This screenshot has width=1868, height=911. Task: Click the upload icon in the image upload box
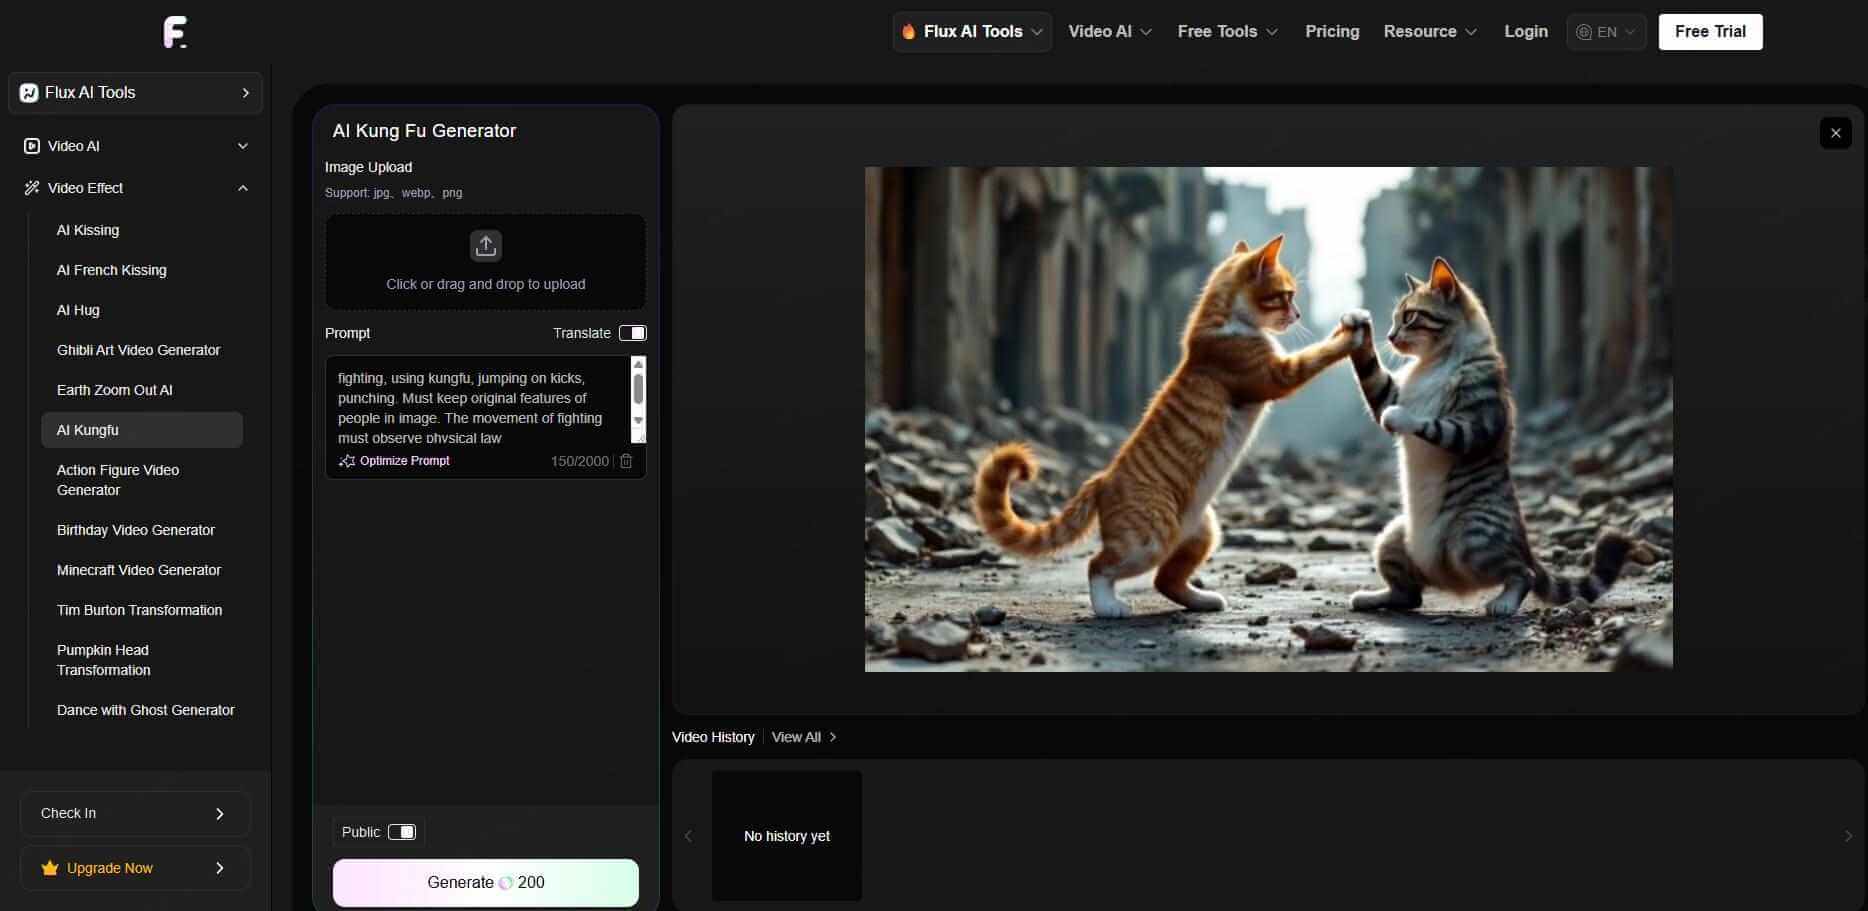(x=486, y=246)
